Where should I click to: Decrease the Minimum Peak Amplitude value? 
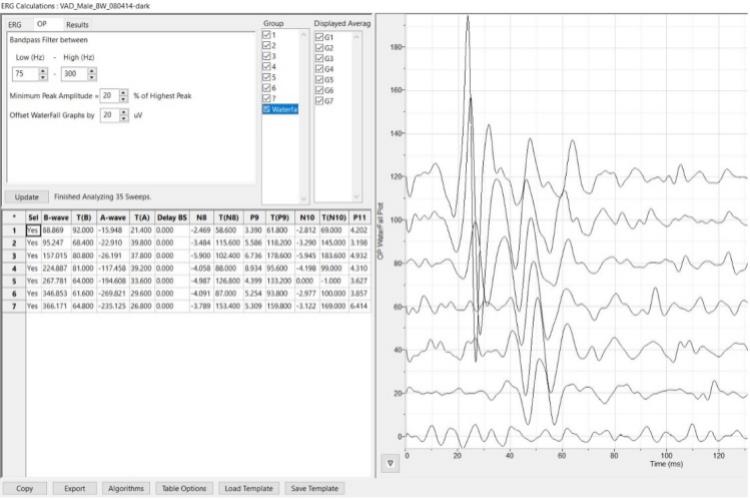tap(123, 99)
